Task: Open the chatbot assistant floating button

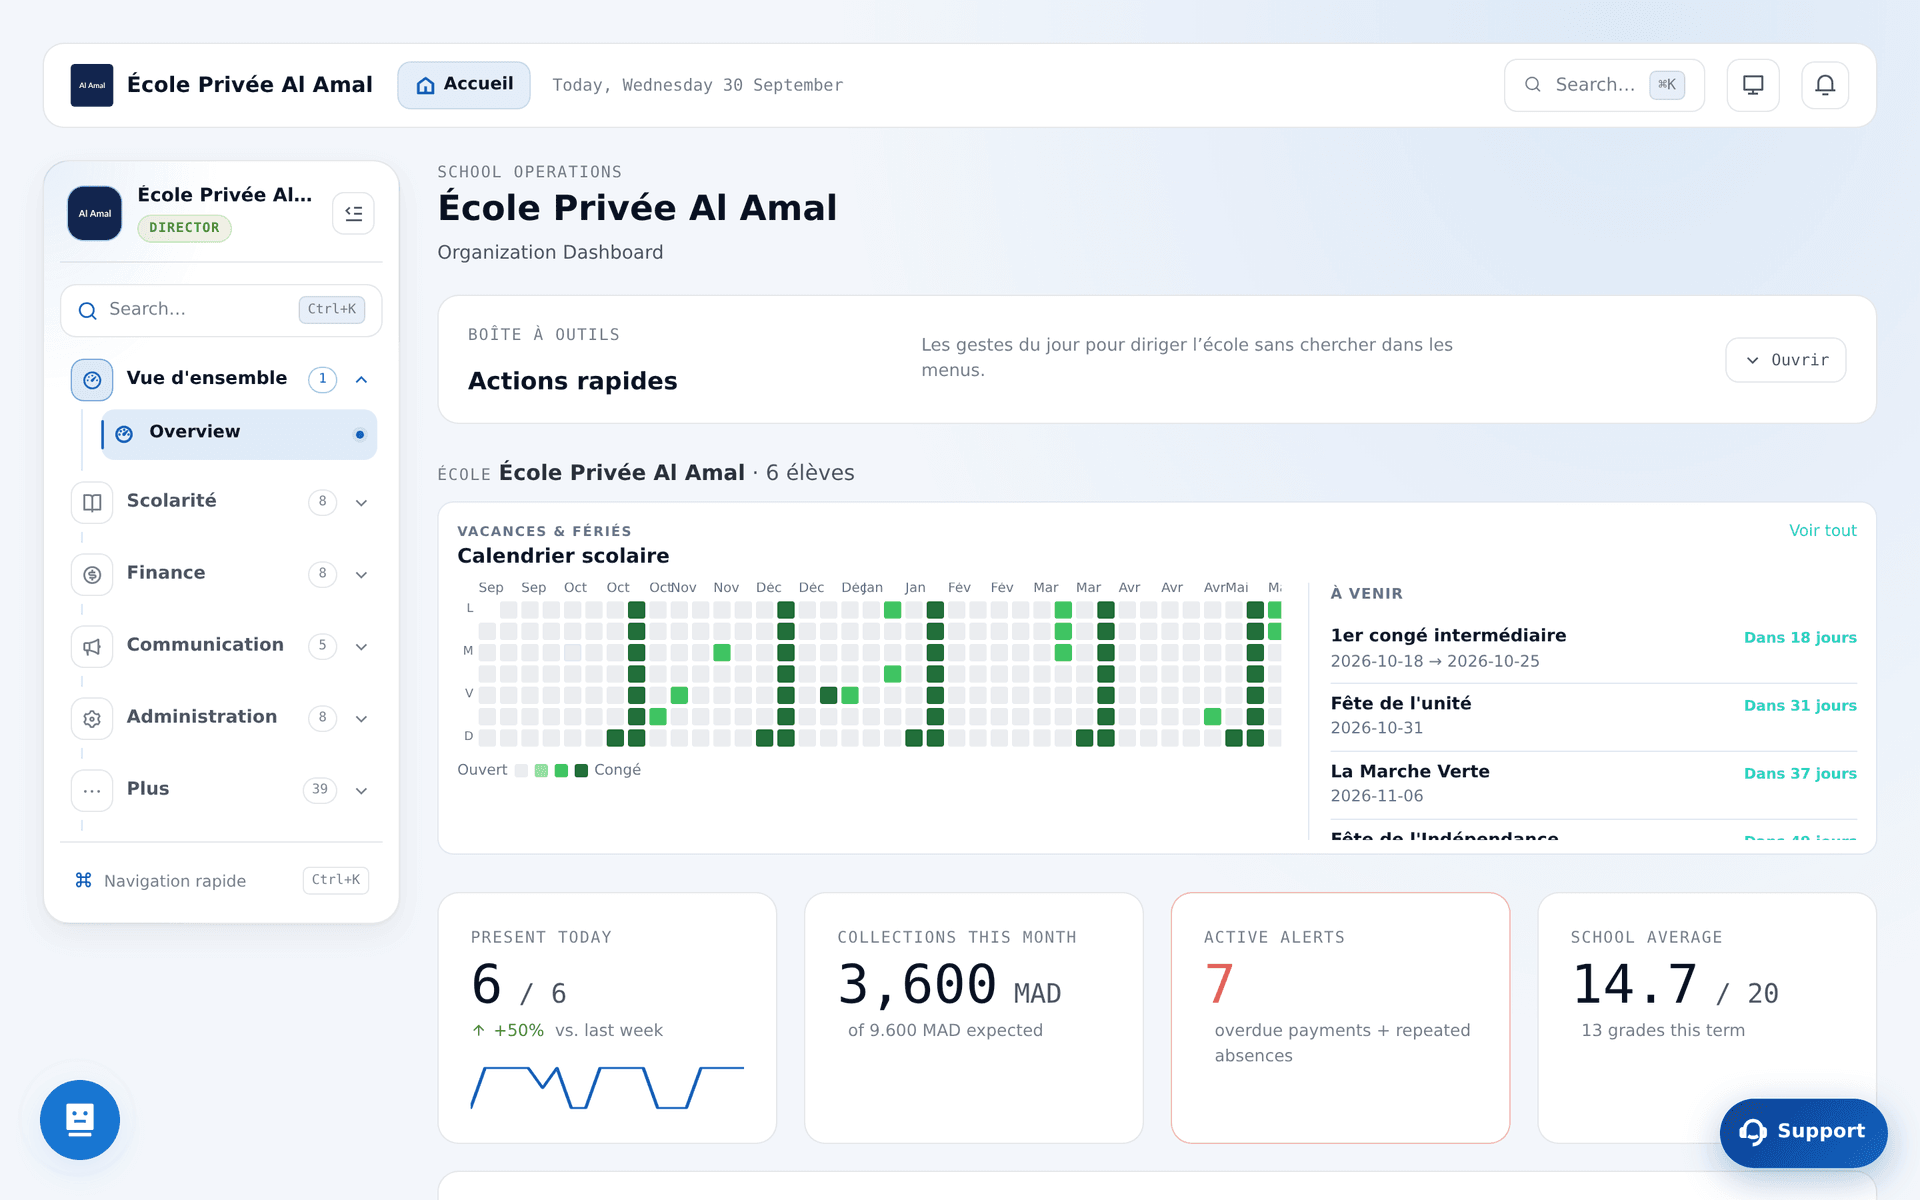Action: tap(80, 1120)
